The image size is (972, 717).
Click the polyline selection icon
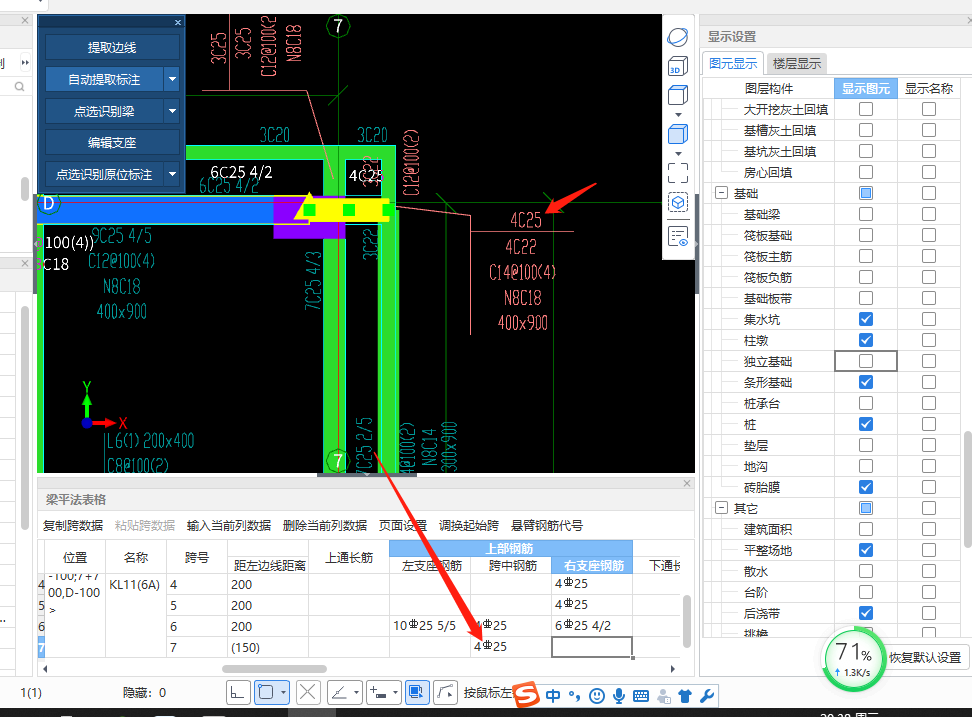446,692
